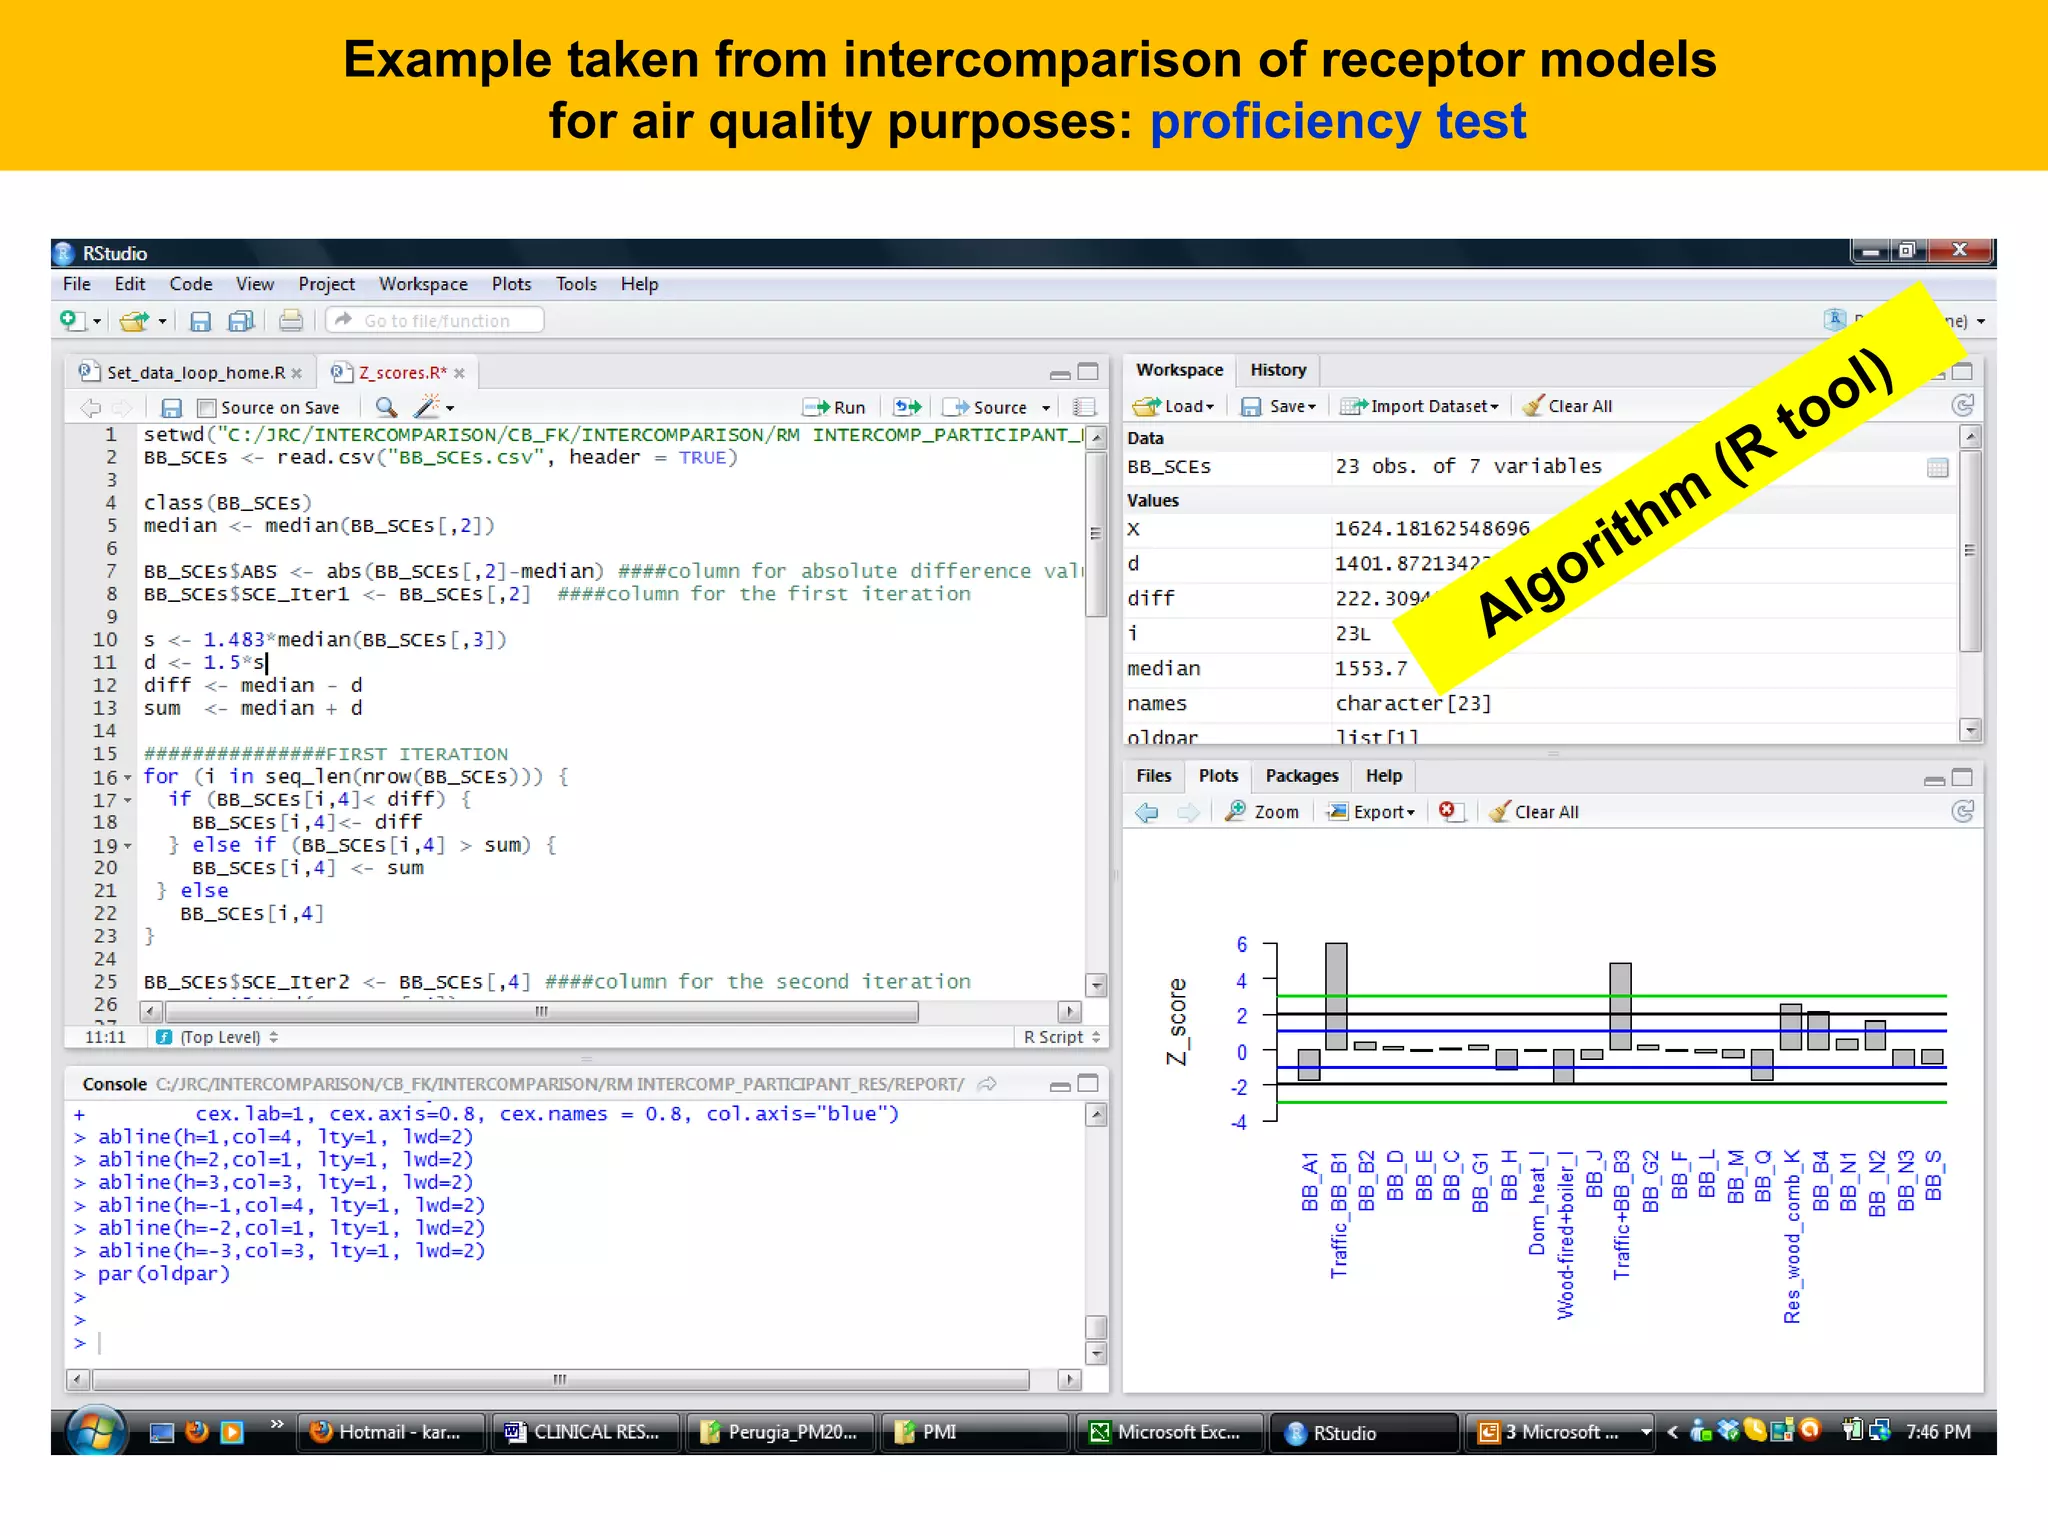Click the editor horizontal scrollbar
This screenshot has height=1536, width=2048.
pos(540,1012)
